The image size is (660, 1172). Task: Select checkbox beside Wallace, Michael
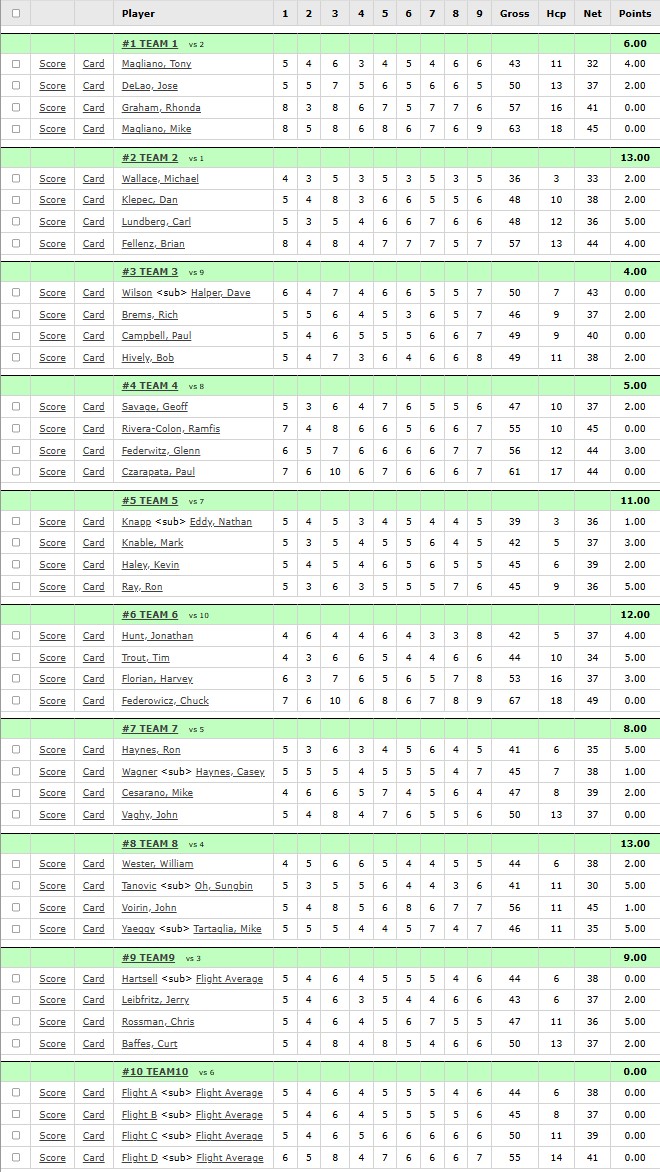16,179
